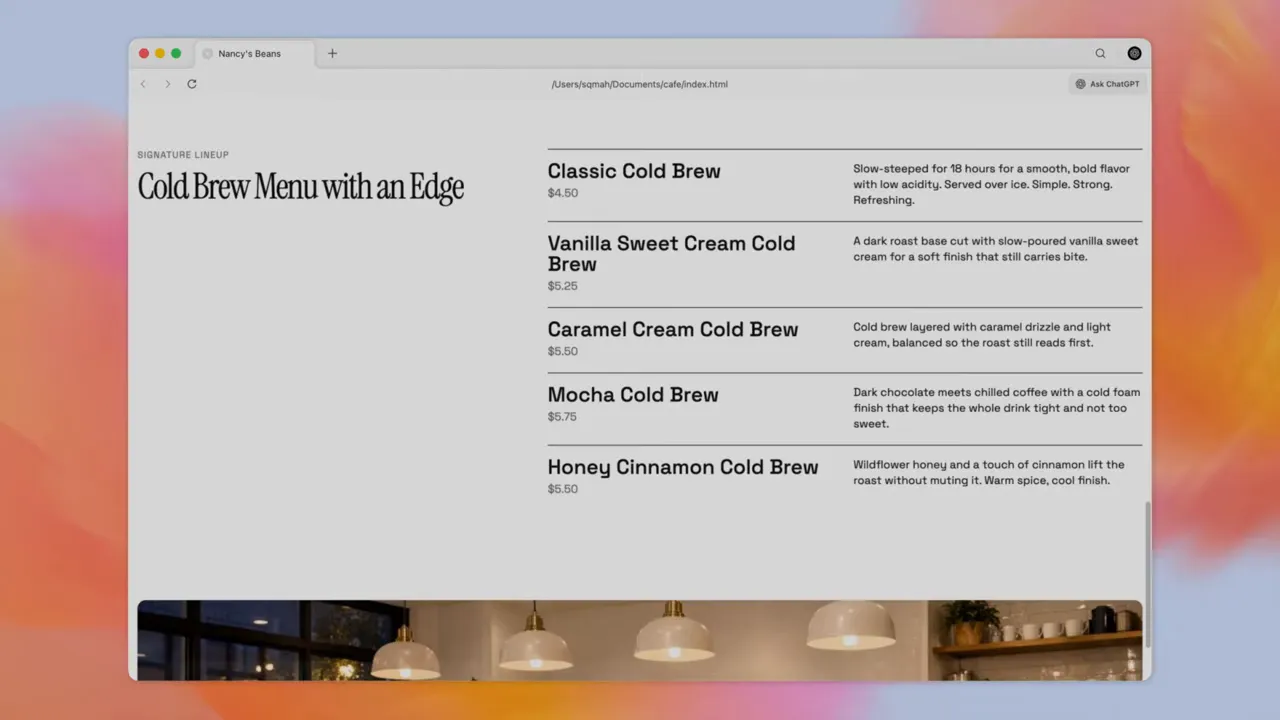
Task: Click the address bar showing cafe/index.html
Action: click(x=640, y=84)
